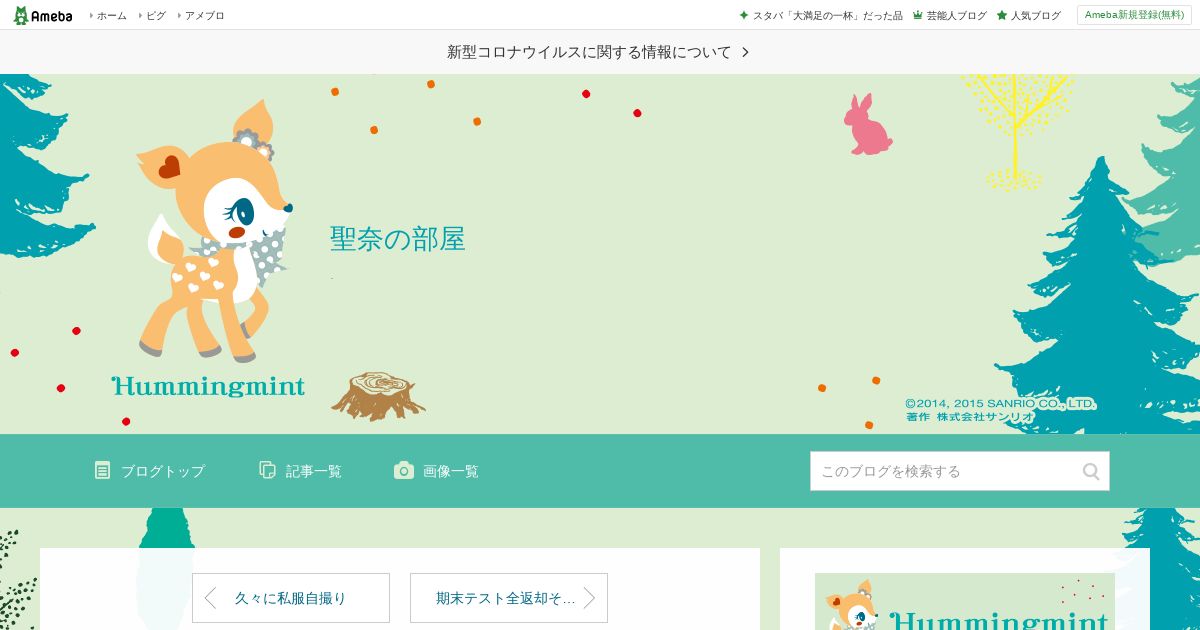This screenshot has height=630, width=1200.
Task: Go to ブログトップ tab
Action: click(163, 471)
